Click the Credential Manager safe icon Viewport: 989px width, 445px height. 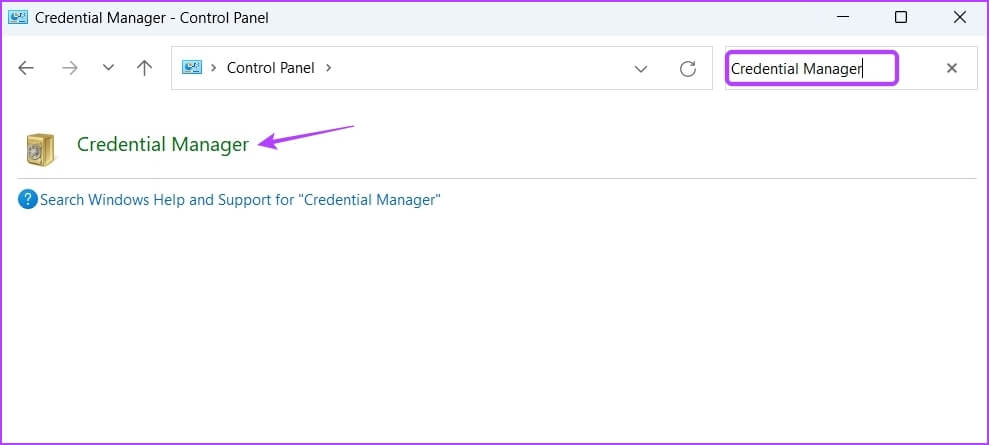(x=41, y=149)
